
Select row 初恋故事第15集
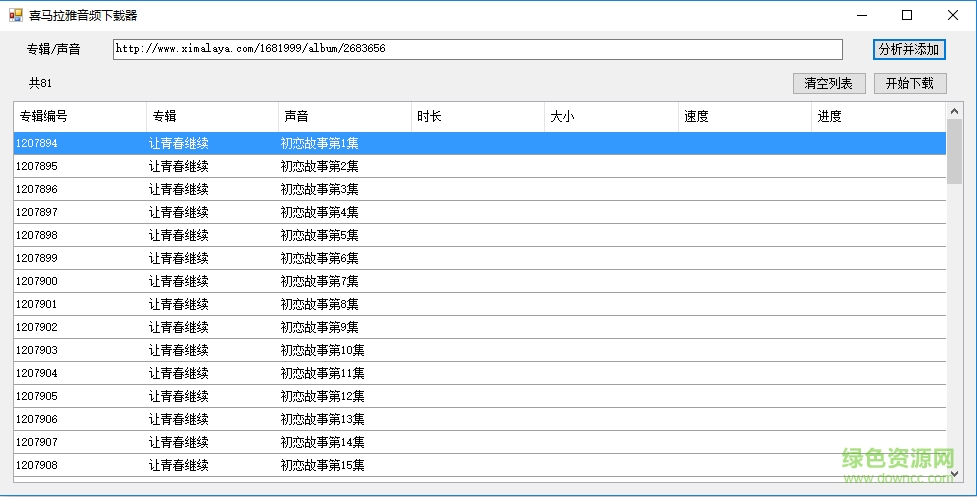(480, 466)
